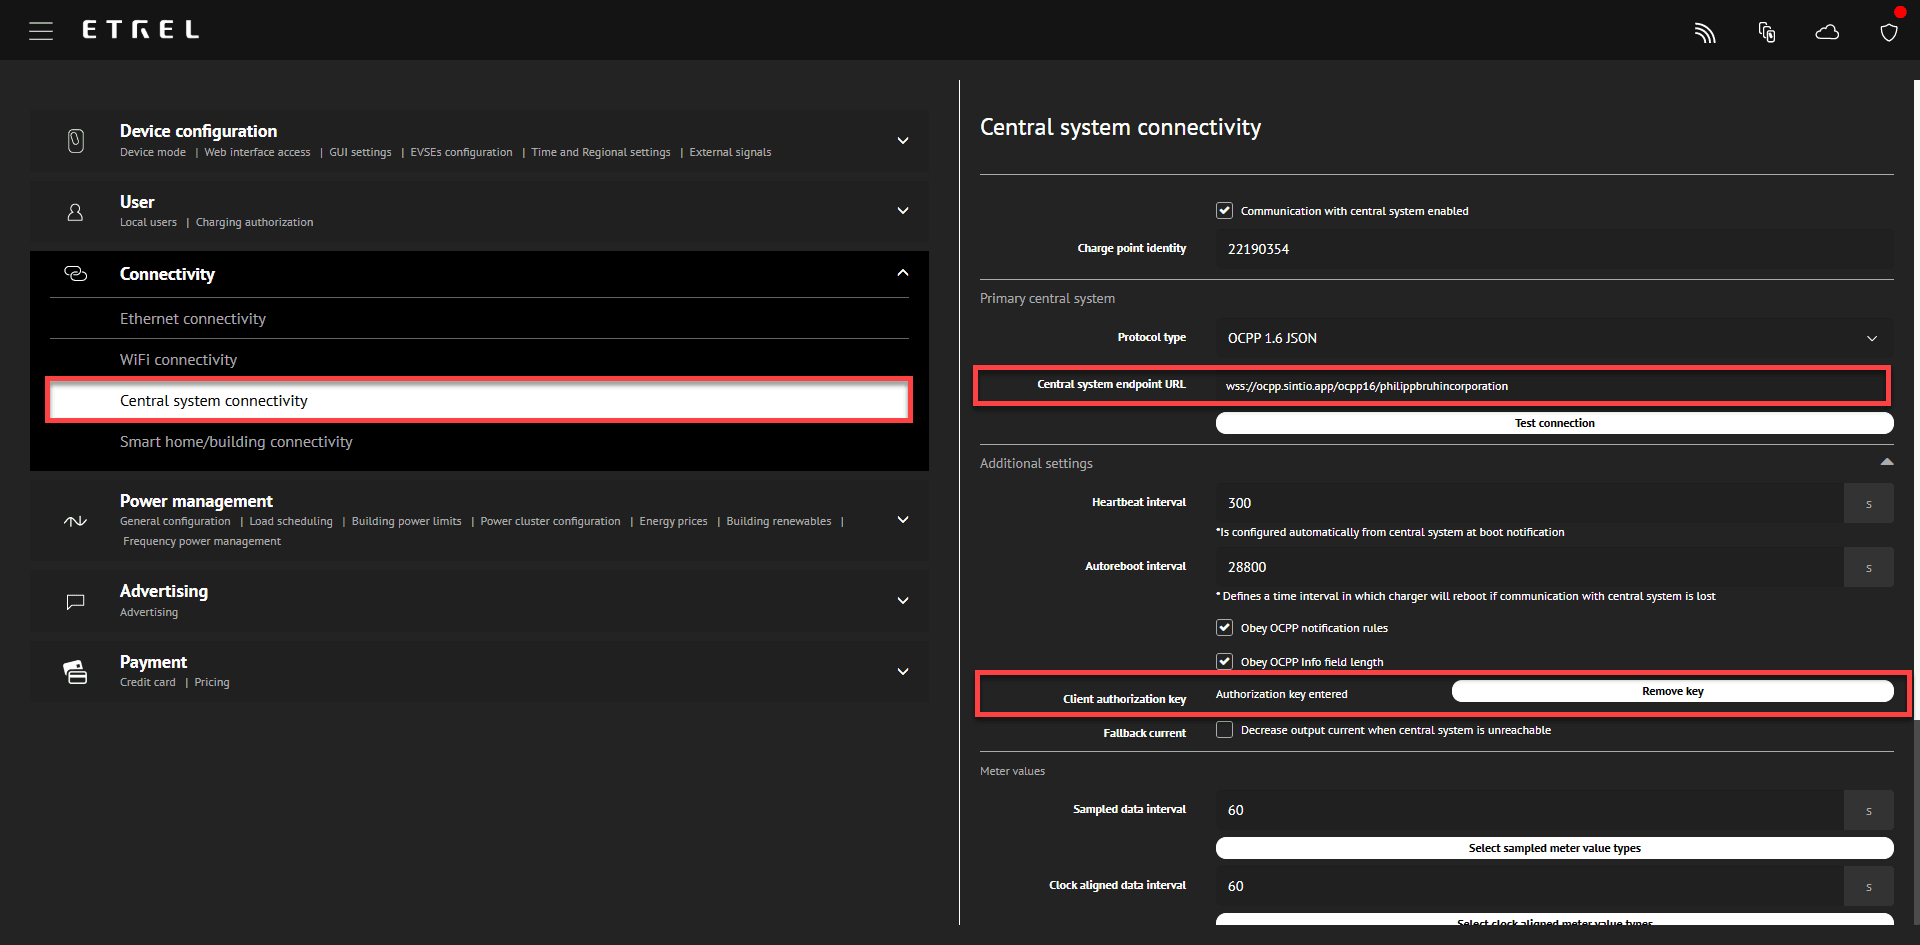Click the Device configuration charger icon
This screenshot has height=945, width=1920.
(76, 141)
